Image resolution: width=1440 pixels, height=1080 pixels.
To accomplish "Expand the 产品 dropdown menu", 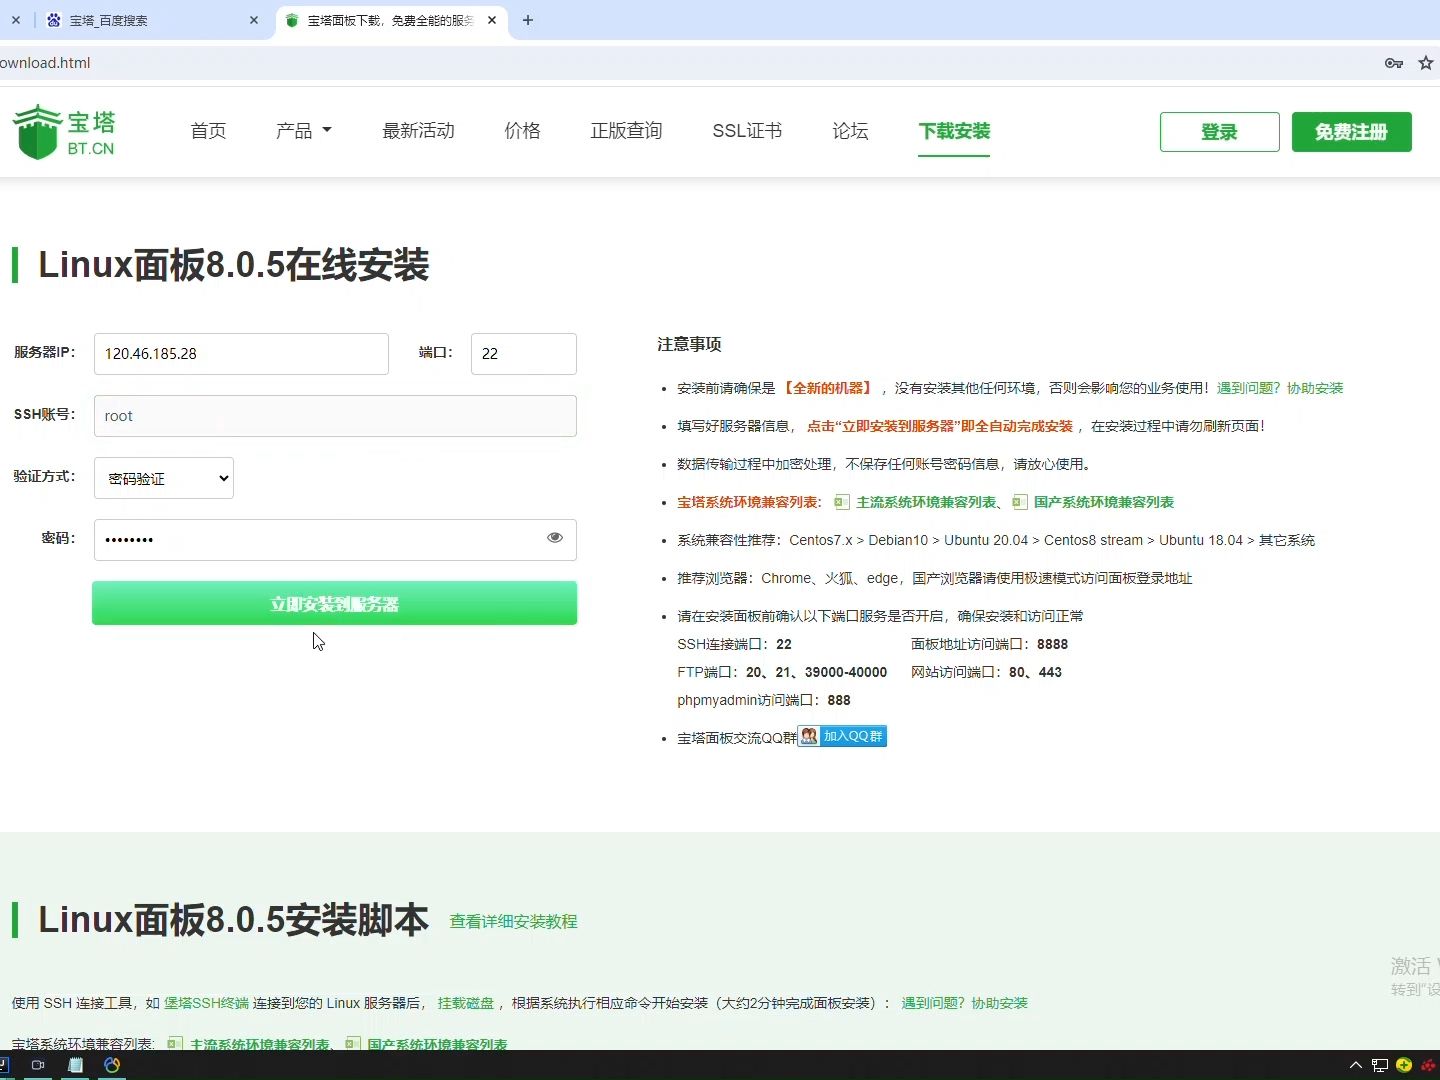I will [304, 131].
